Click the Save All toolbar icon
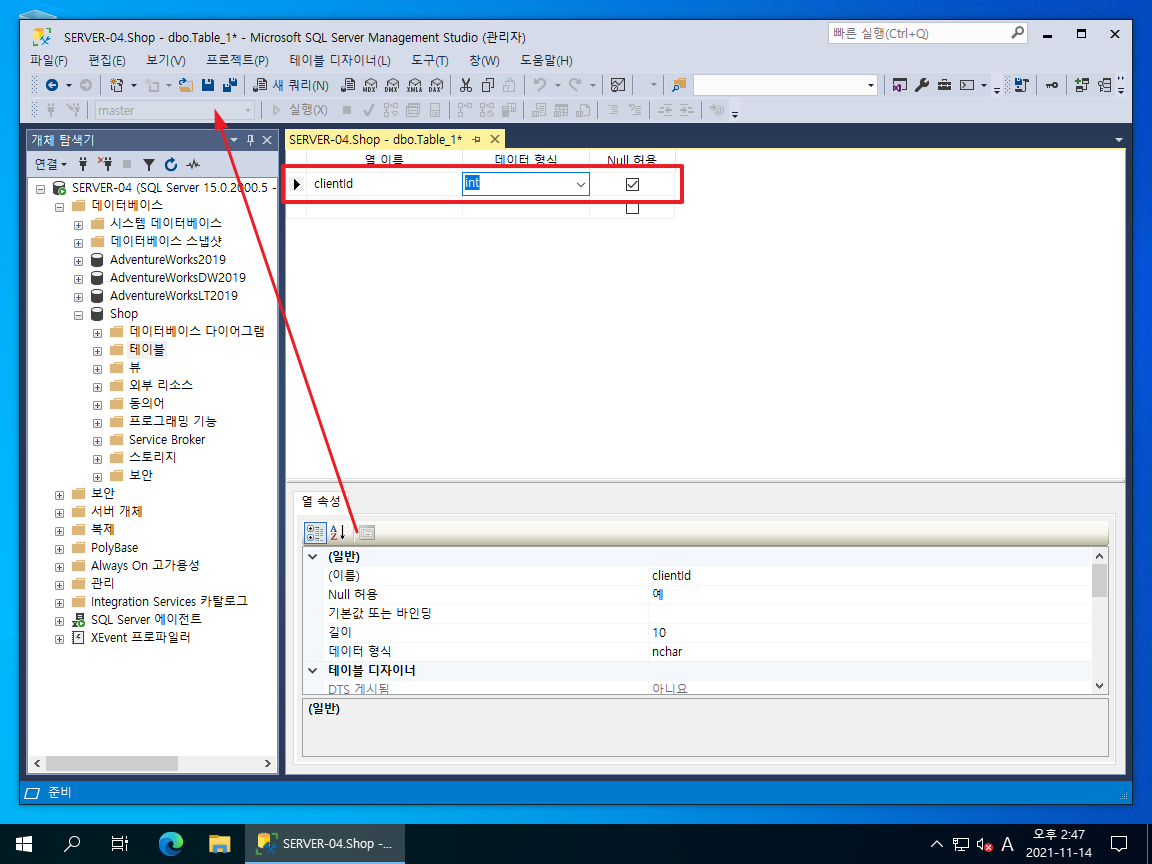Screen dimensions: 1152x864 230,85
